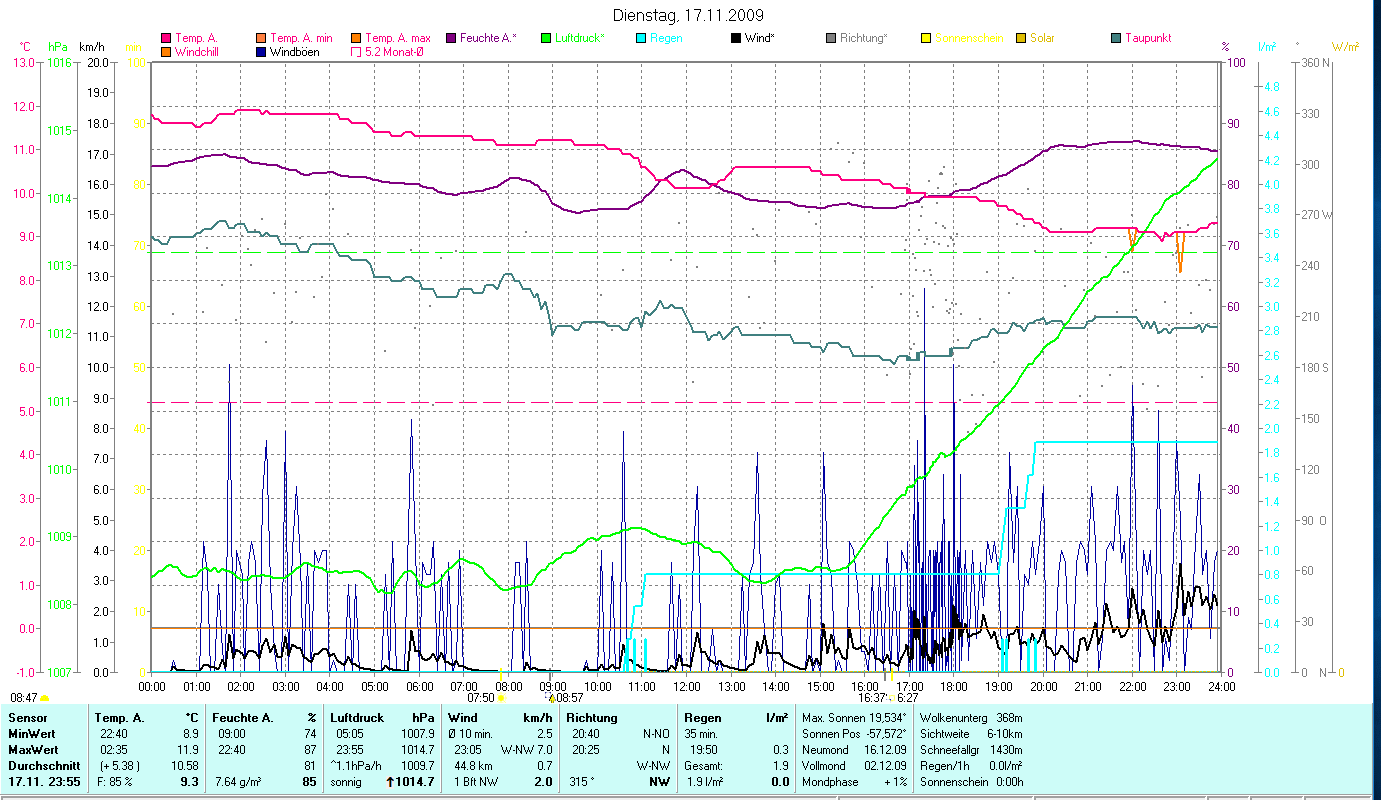Click the cyan Regen legend square
1381x800 pixels.
click(x=641, y=38)
